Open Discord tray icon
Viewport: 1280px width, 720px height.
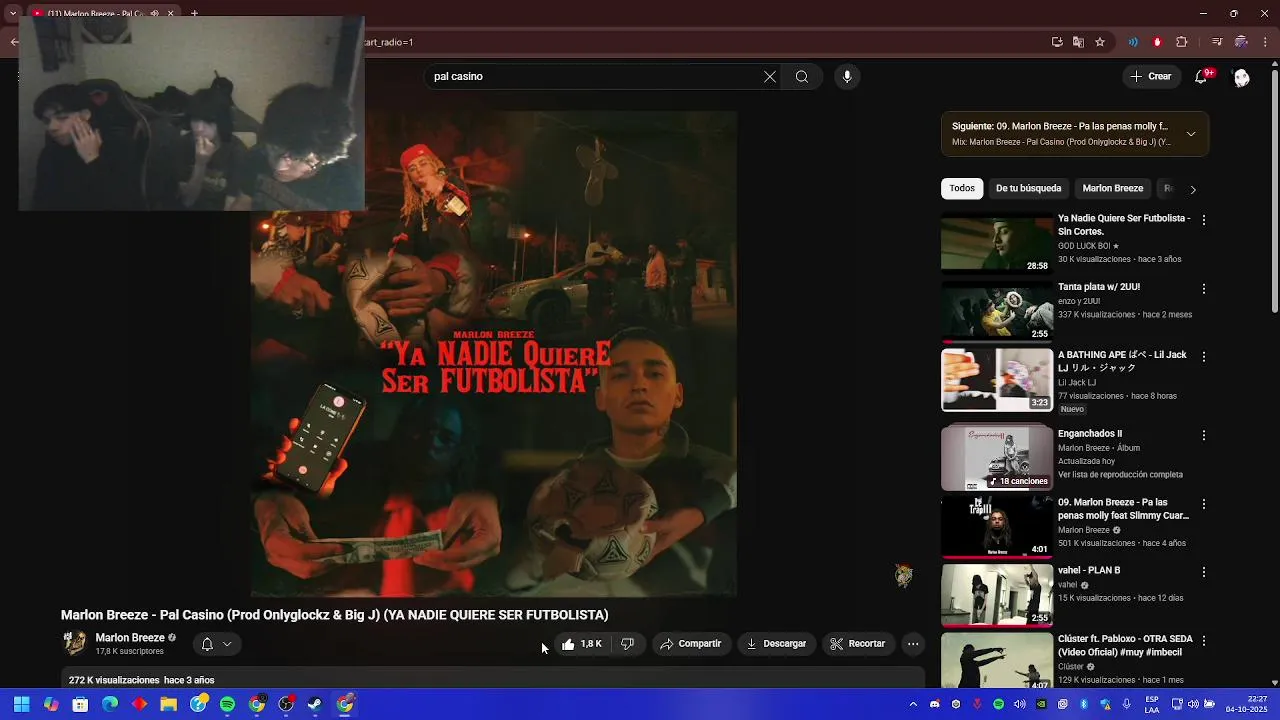point(935,704)
